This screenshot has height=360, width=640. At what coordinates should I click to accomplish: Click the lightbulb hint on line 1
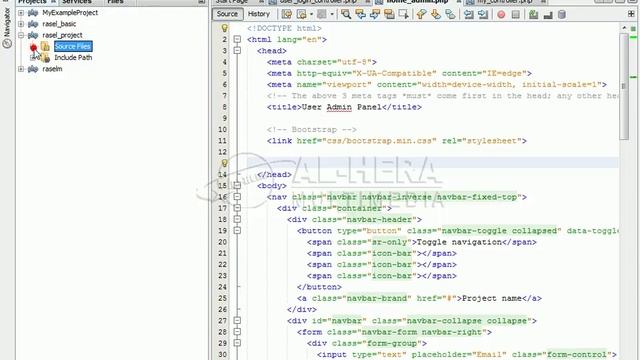[x=224, y=28]
